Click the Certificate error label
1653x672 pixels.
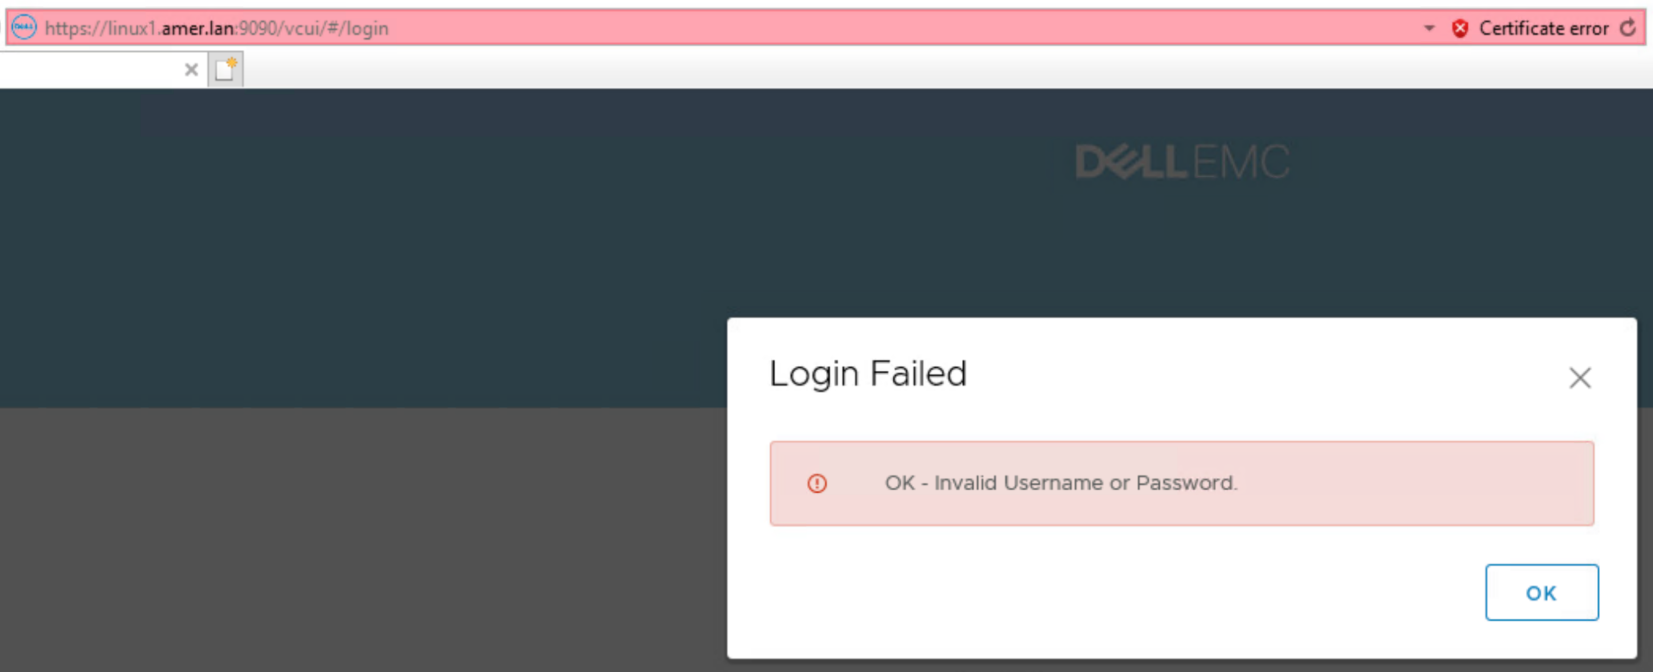pos(1544,28)
